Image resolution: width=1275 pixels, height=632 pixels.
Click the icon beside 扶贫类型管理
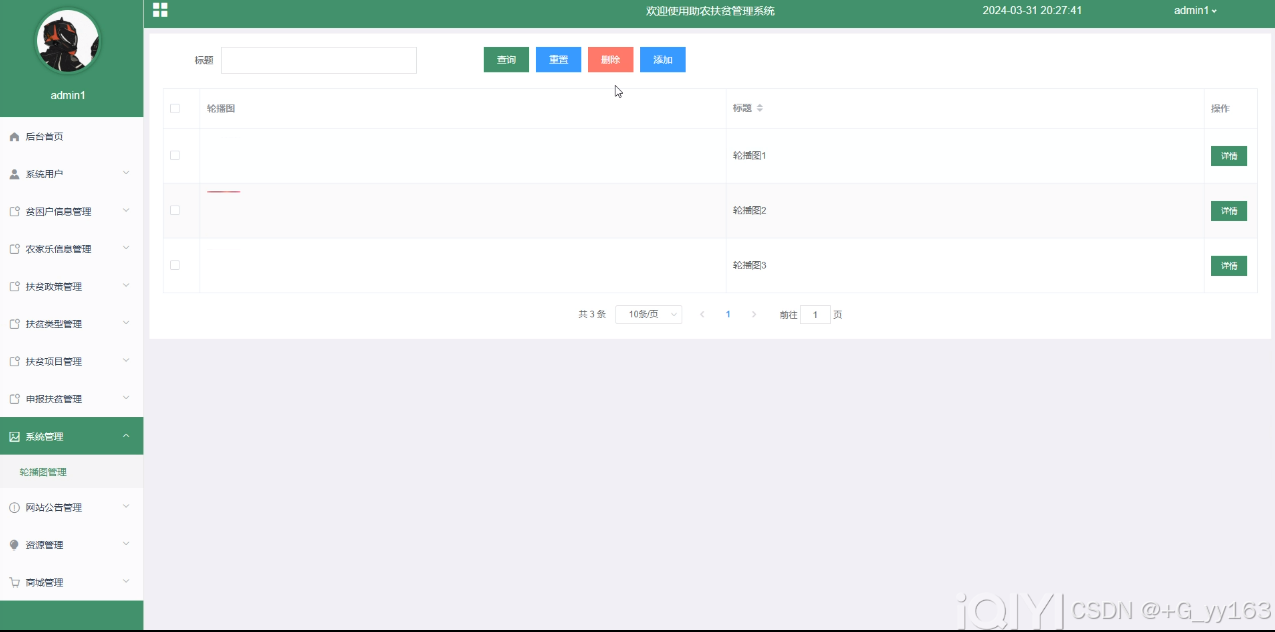(14, 324)
